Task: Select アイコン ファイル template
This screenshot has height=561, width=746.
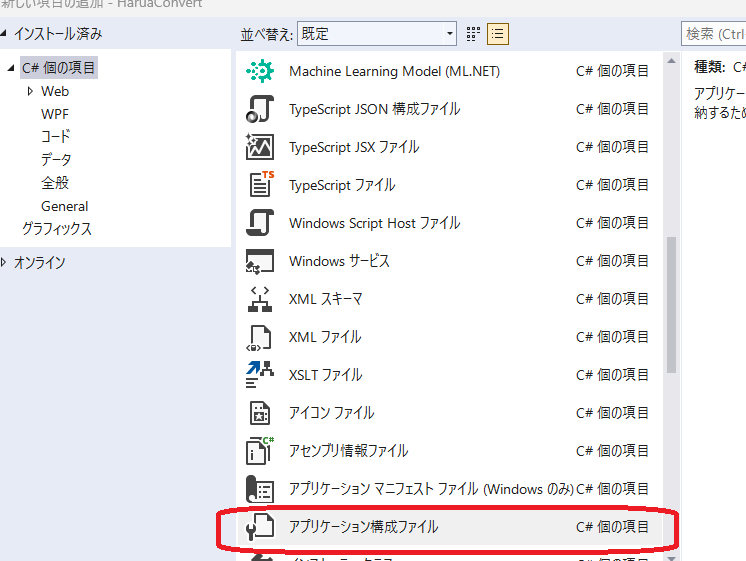Action: (x=449, y=413)
